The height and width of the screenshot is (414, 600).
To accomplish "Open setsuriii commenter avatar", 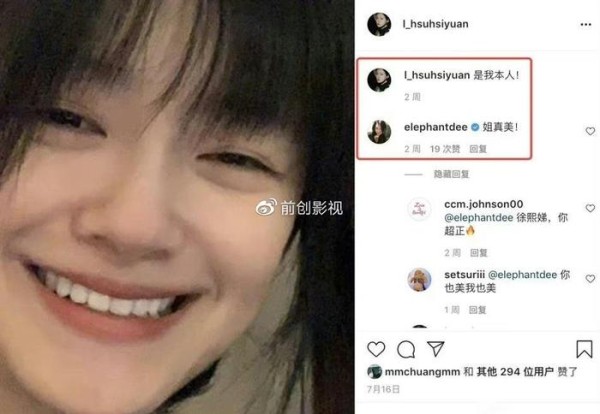I will (x=419, y=280).
